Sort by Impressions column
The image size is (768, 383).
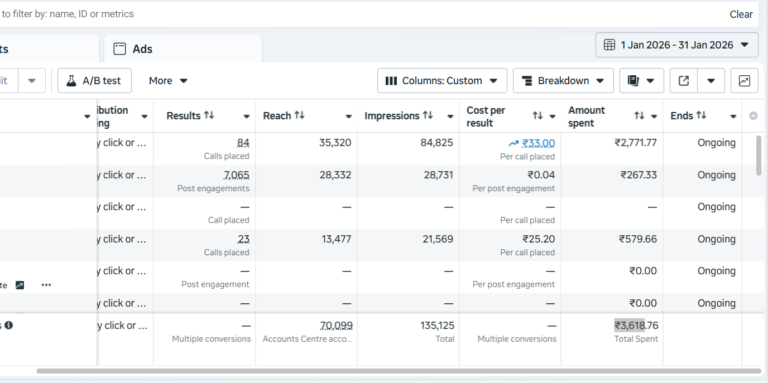428,115
